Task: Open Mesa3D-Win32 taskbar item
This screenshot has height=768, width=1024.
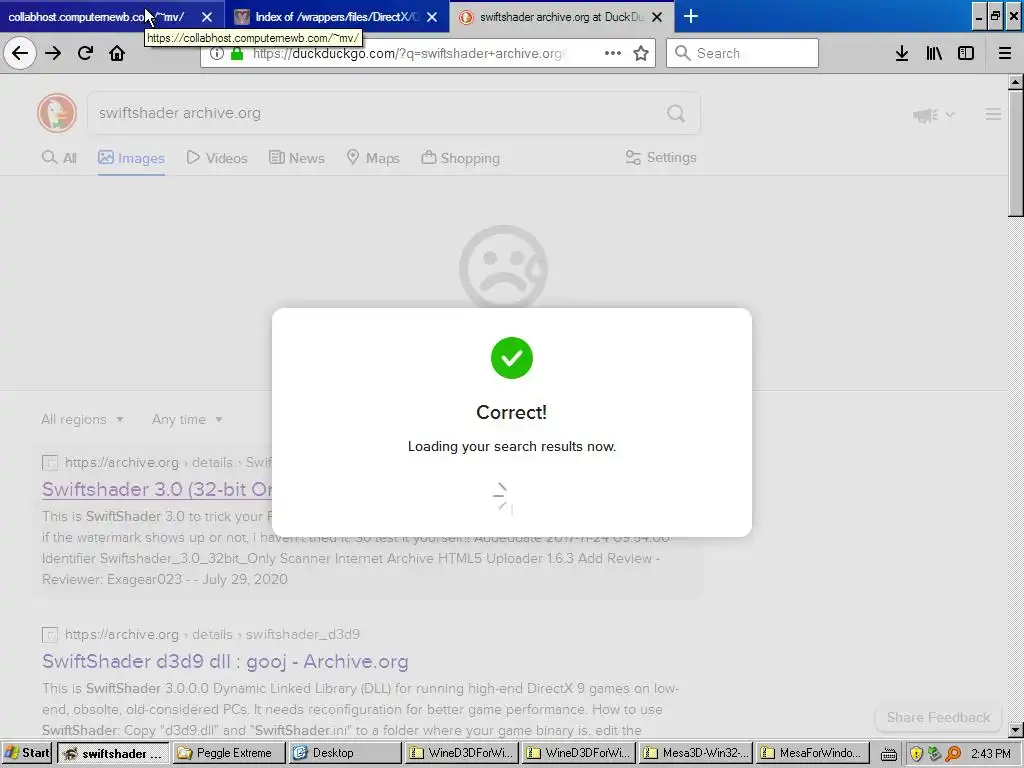Action: coord(696,753)
